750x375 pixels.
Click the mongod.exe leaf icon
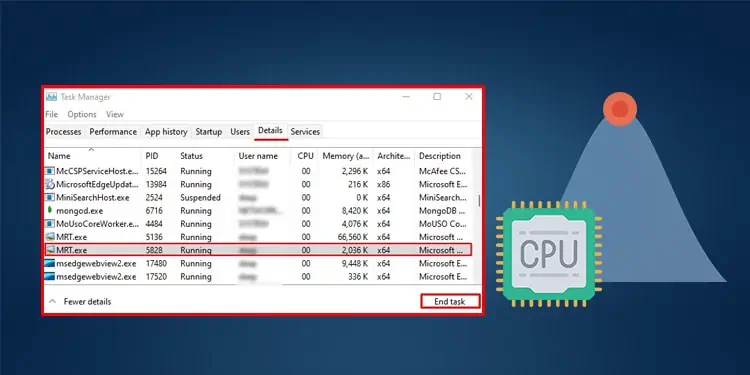(50, 210)
